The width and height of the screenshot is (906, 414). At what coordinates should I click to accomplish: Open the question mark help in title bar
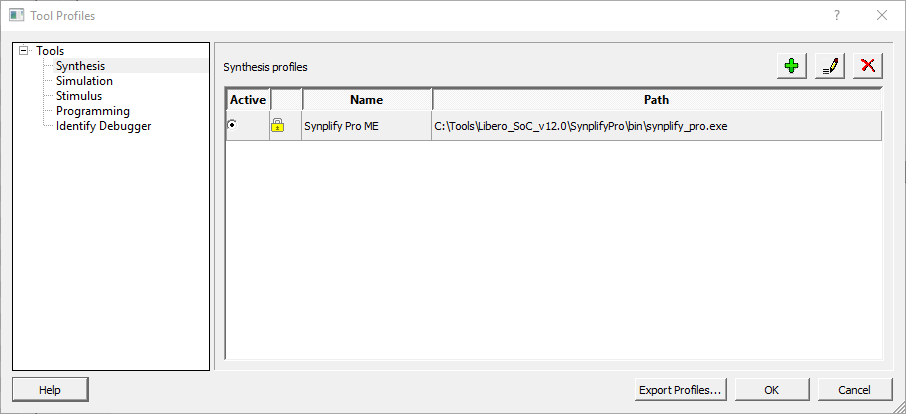click(x=837, y=16)
